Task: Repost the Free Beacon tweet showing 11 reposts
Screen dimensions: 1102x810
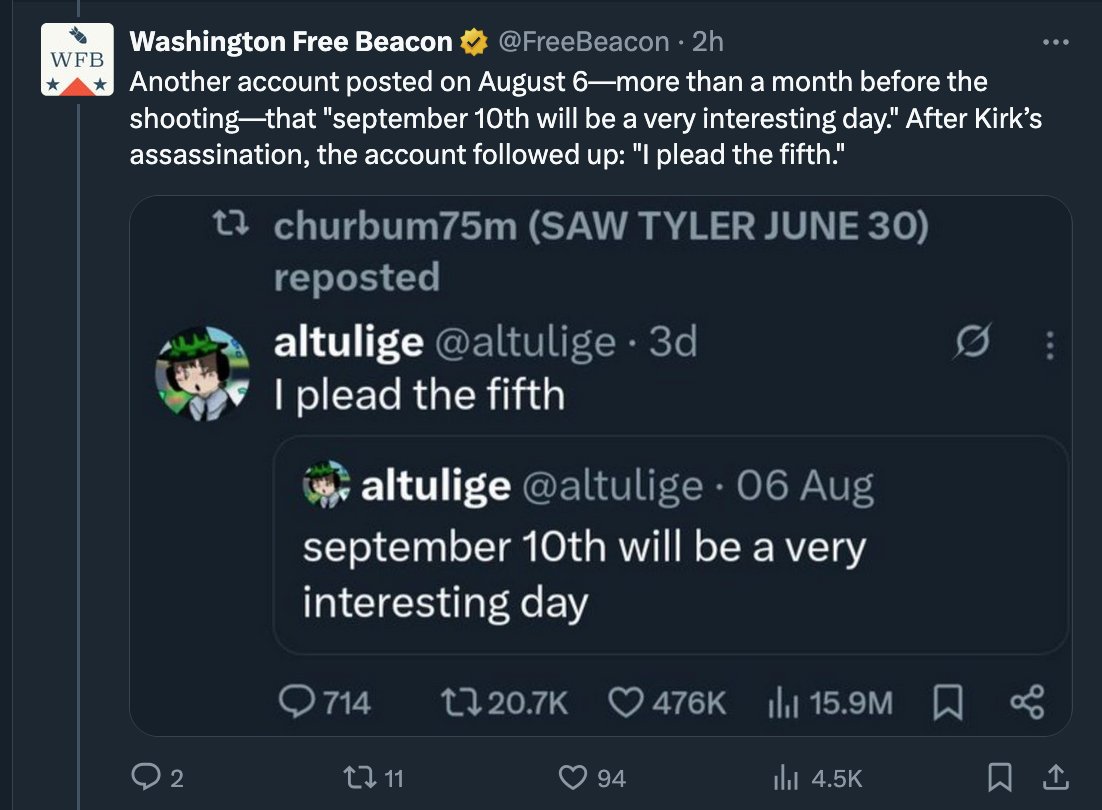Action: pos(359,777)
